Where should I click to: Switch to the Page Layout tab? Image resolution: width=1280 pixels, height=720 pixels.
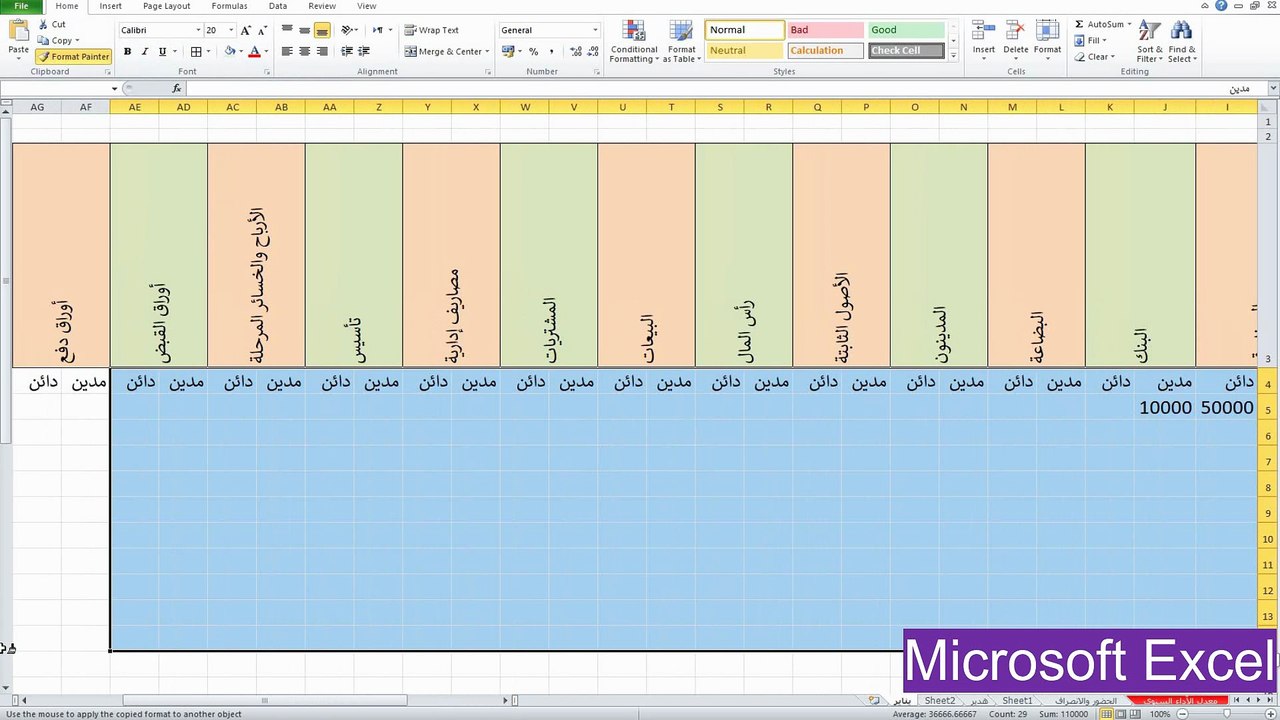coord(166,6)
